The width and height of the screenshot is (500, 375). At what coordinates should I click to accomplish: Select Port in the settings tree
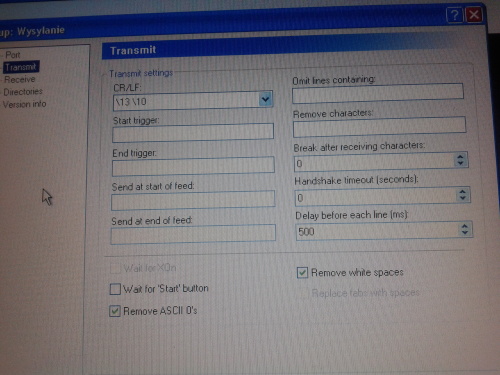point(13,55)
